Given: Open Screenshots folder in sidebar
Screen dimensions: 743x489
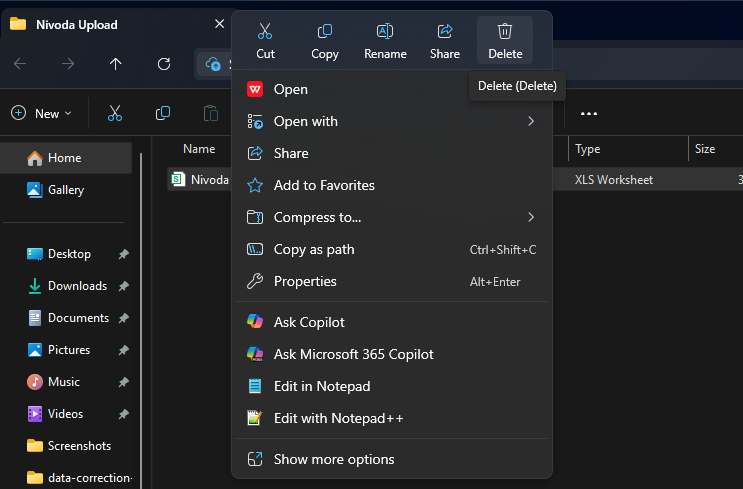Looking at the screenshot, I should (66, 446).
